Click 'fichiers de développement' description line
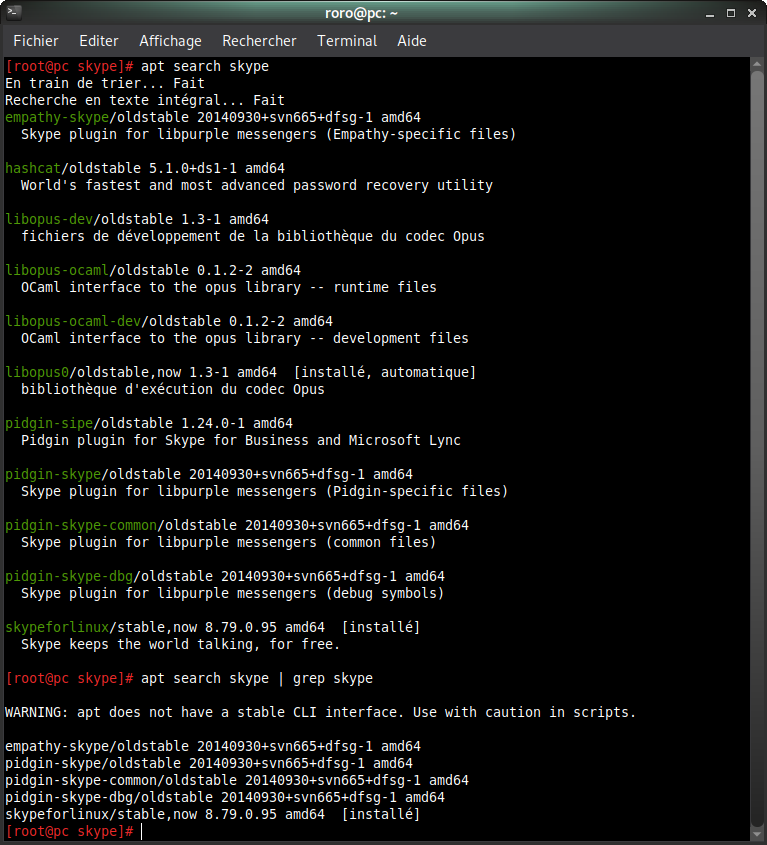767x845 pixels. click(x=253, y=237)
